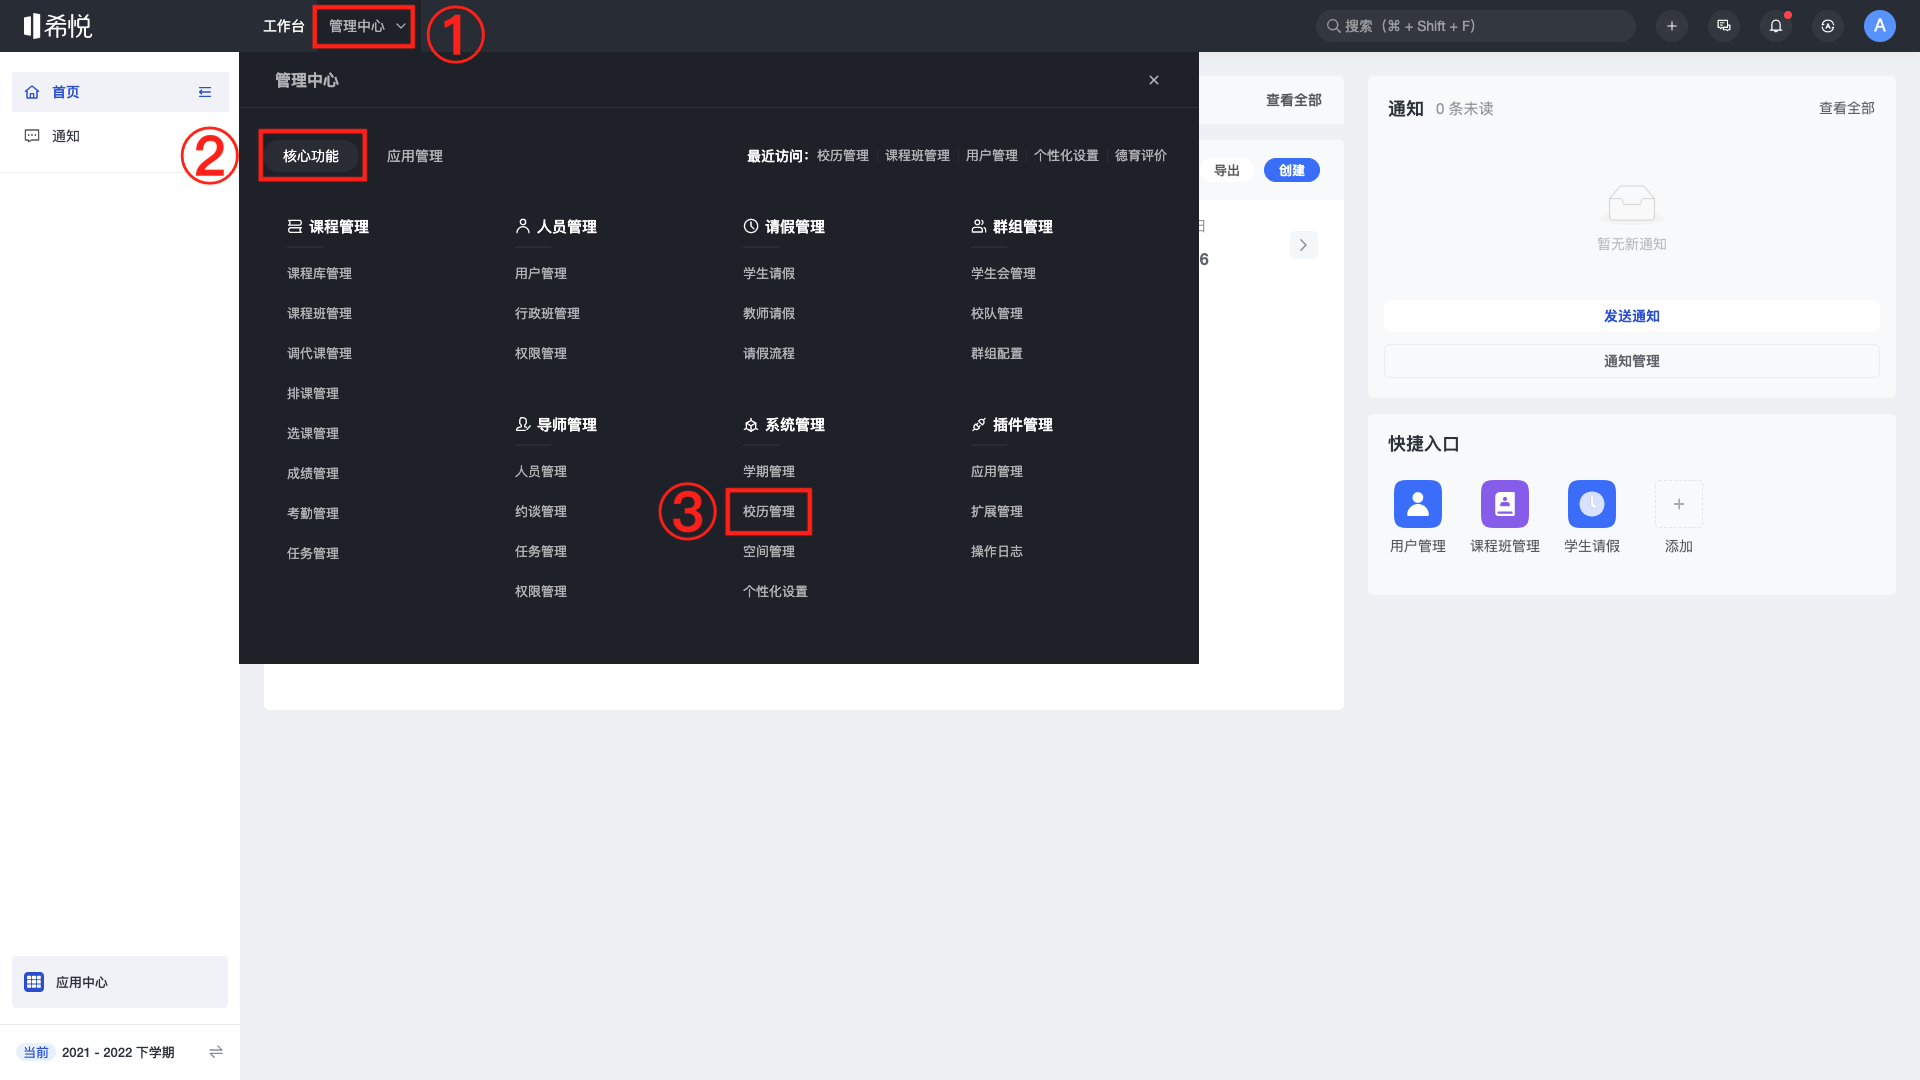Open 行政班管理
Image resolution: width=1920 pixels, height=1080 pixels.
[x=547, y=313]
